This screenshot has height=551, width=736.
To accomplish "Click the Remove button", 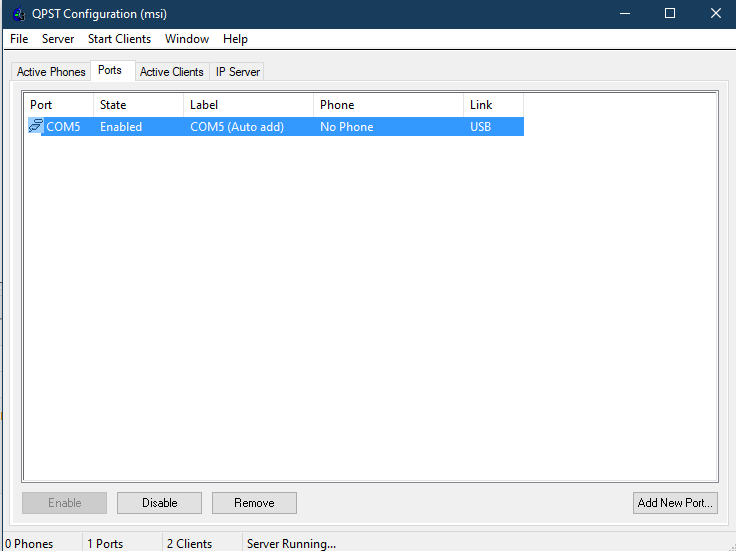I will click(254, 503).
